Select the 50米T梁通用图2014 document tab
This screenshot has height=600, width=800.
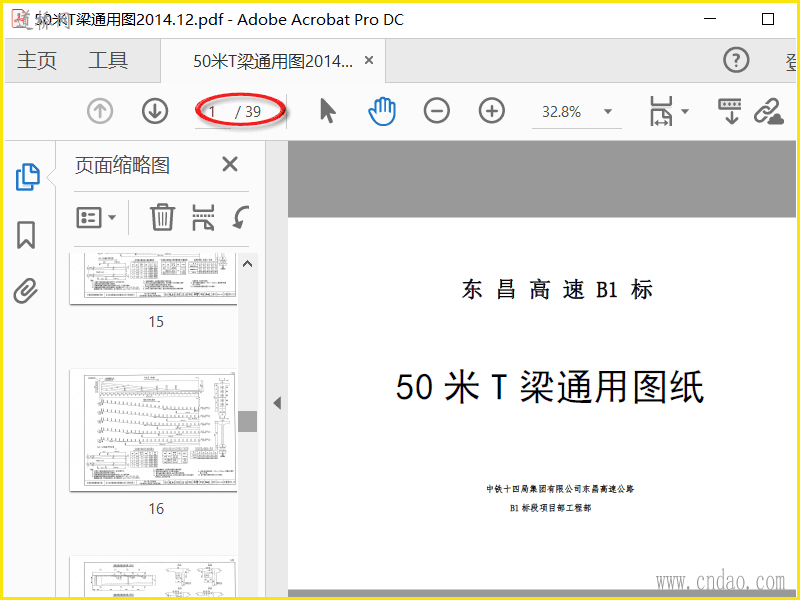[272, 61]
